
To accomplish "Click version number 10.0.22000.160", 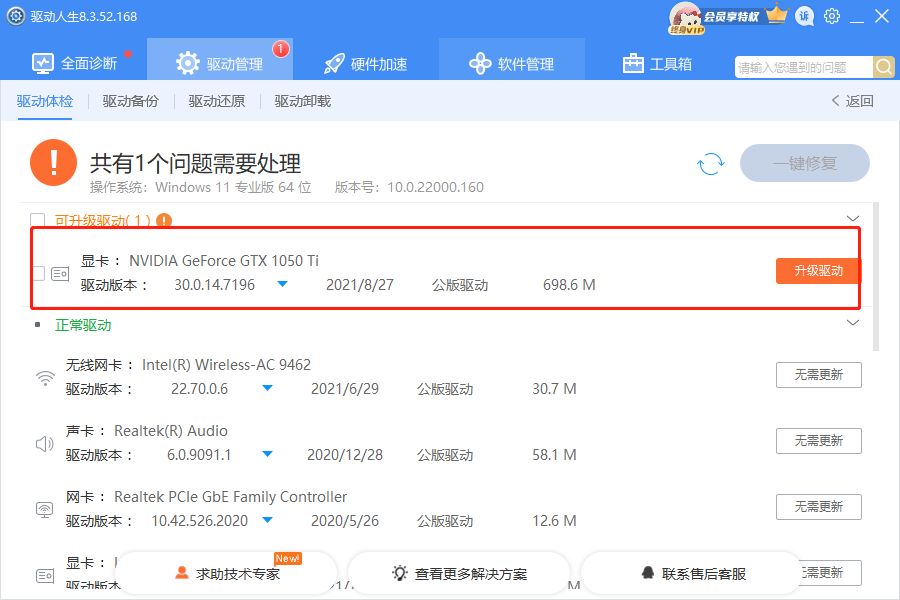I will (x=435, y=187).
